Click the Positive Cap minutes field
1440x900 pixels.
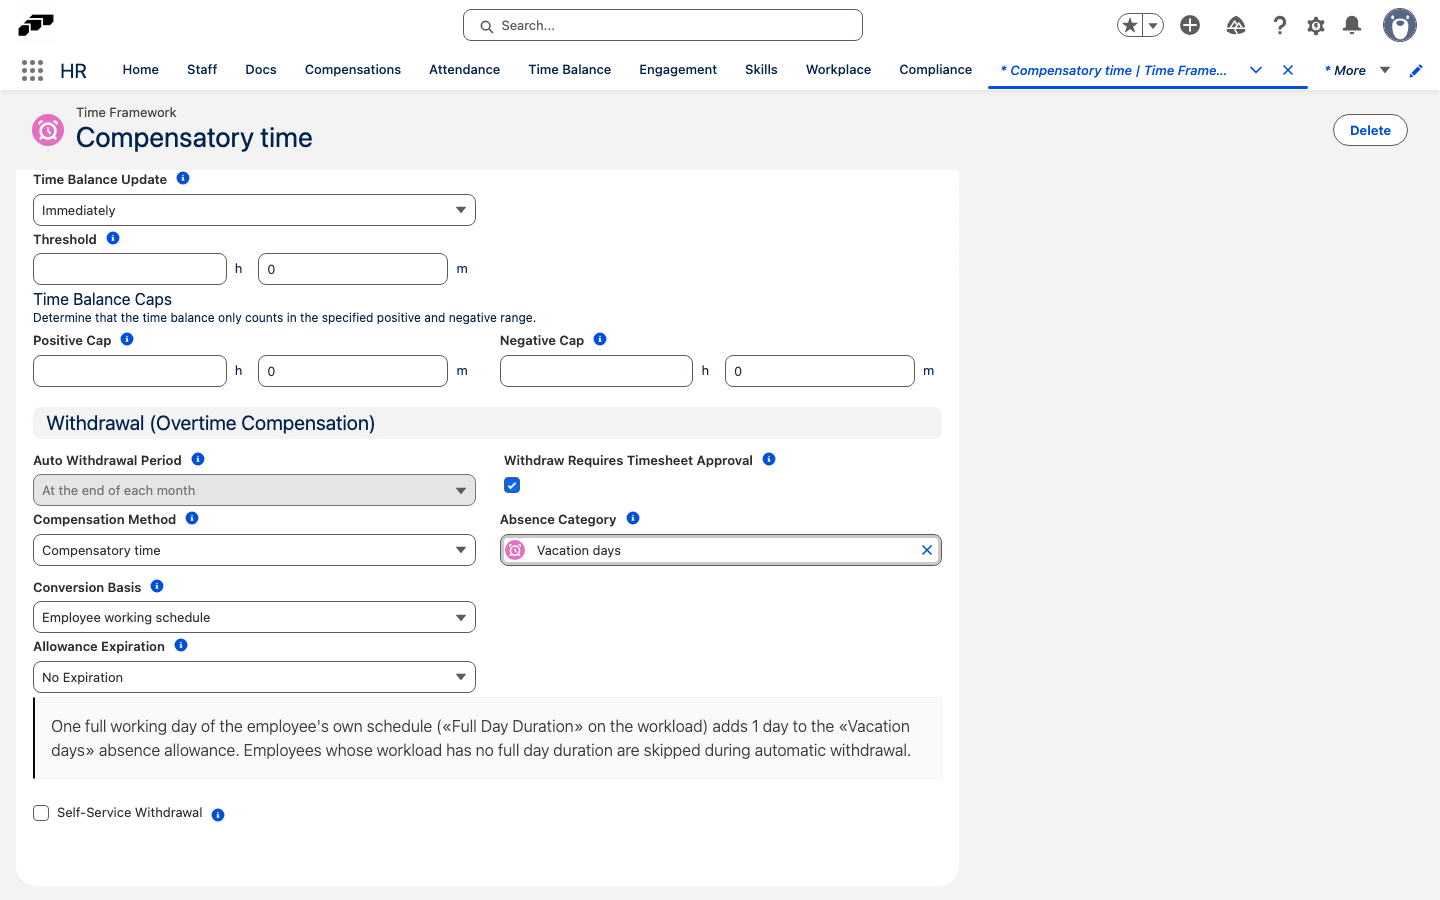353,371
